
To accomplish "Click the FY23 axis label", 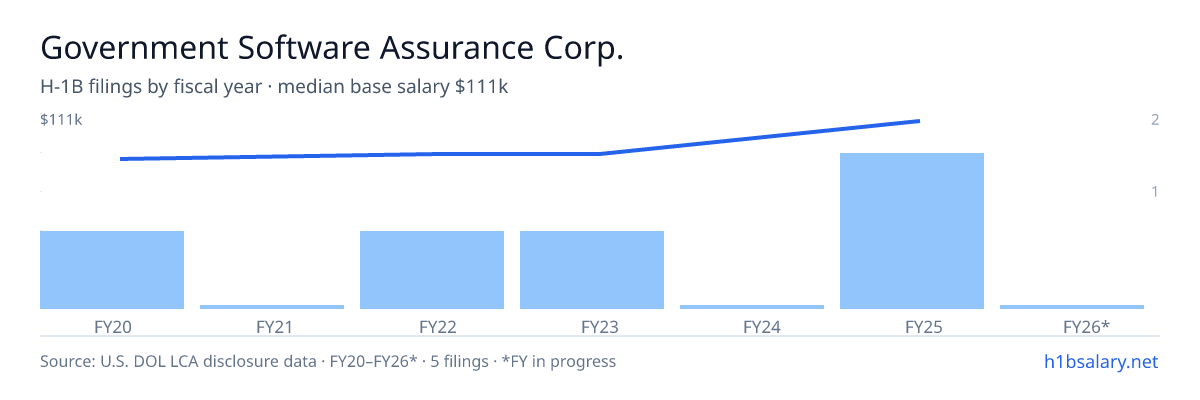I will tap(592, 326).
